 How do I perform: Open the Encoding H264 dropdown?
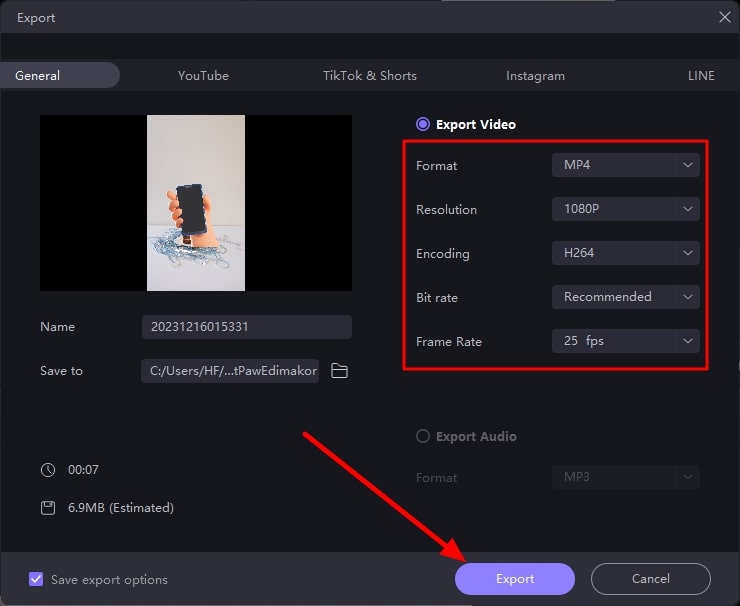coord(625,253)
